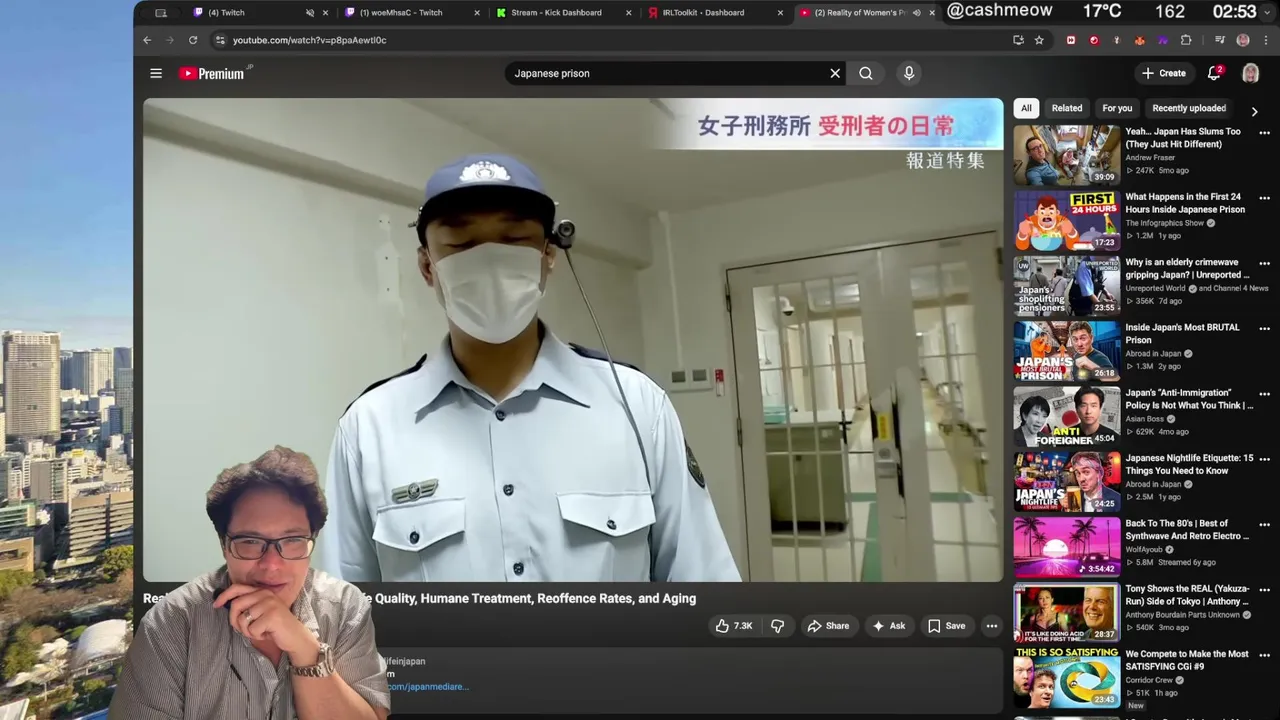Image resolution: width=1280 pixels, height=720 pixels.
Task: Click the address bar URL youtube.com/watch
Action: point(309,40)
